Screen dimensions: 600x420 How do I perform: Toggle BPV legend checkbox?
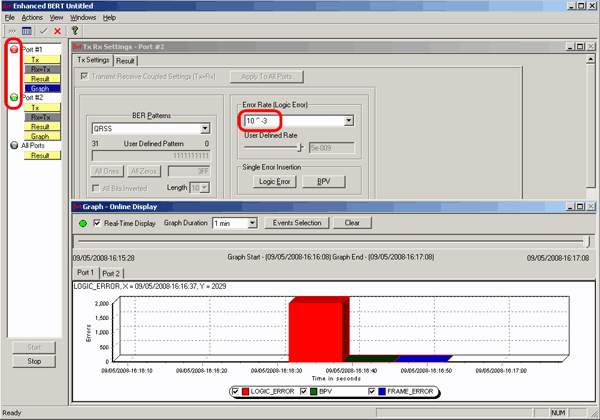(x=303, y=391)
